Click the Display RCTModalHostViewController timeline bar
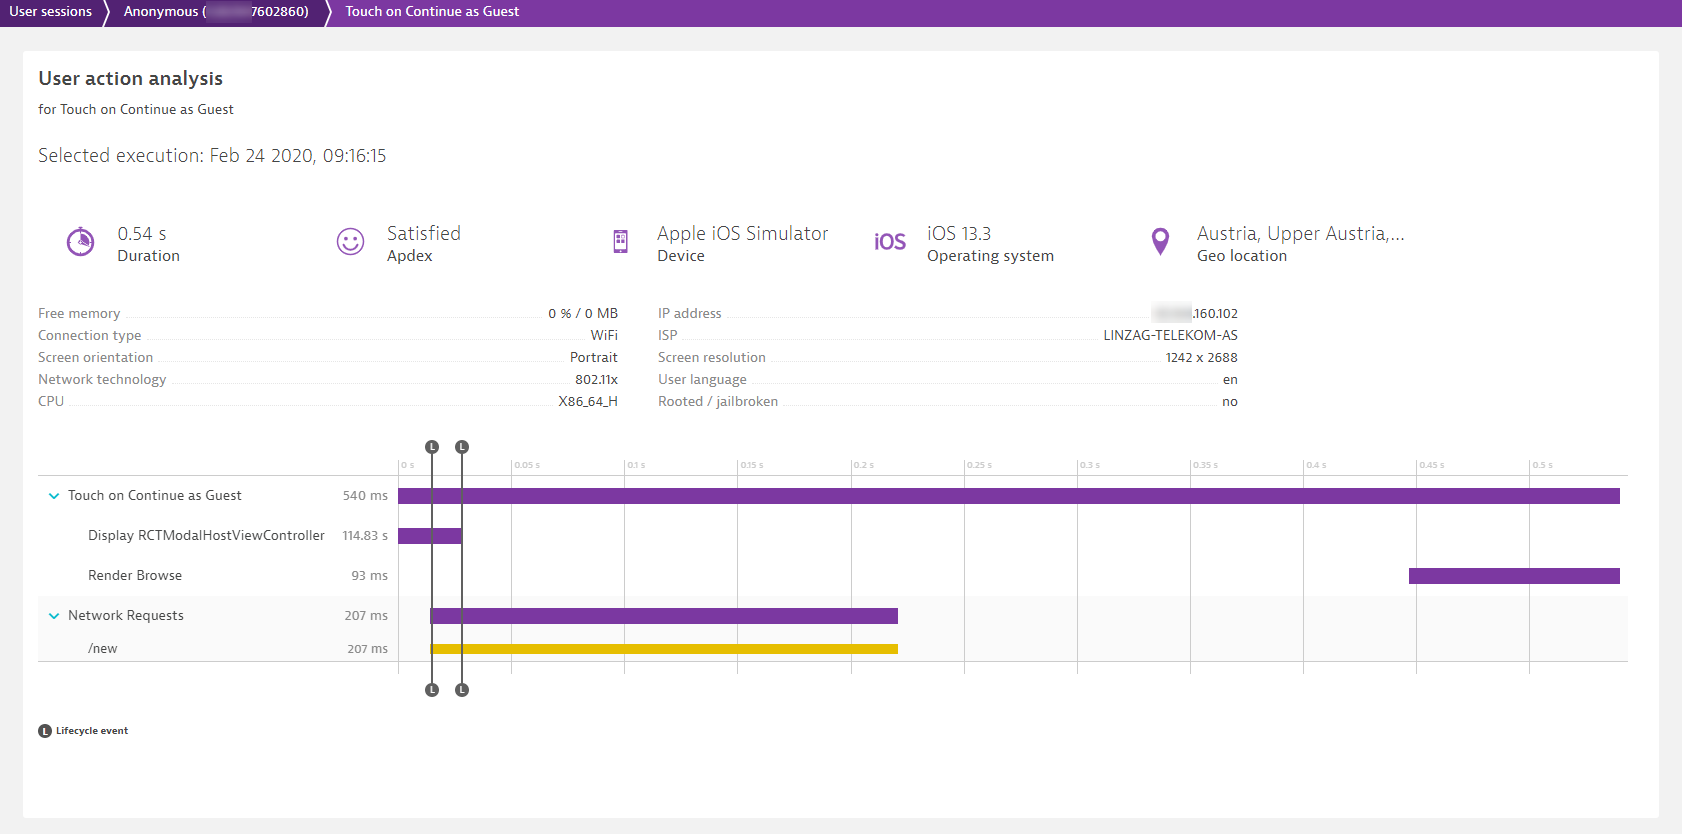The width and height of the screenshot is (1682, 834). [430, 536]
